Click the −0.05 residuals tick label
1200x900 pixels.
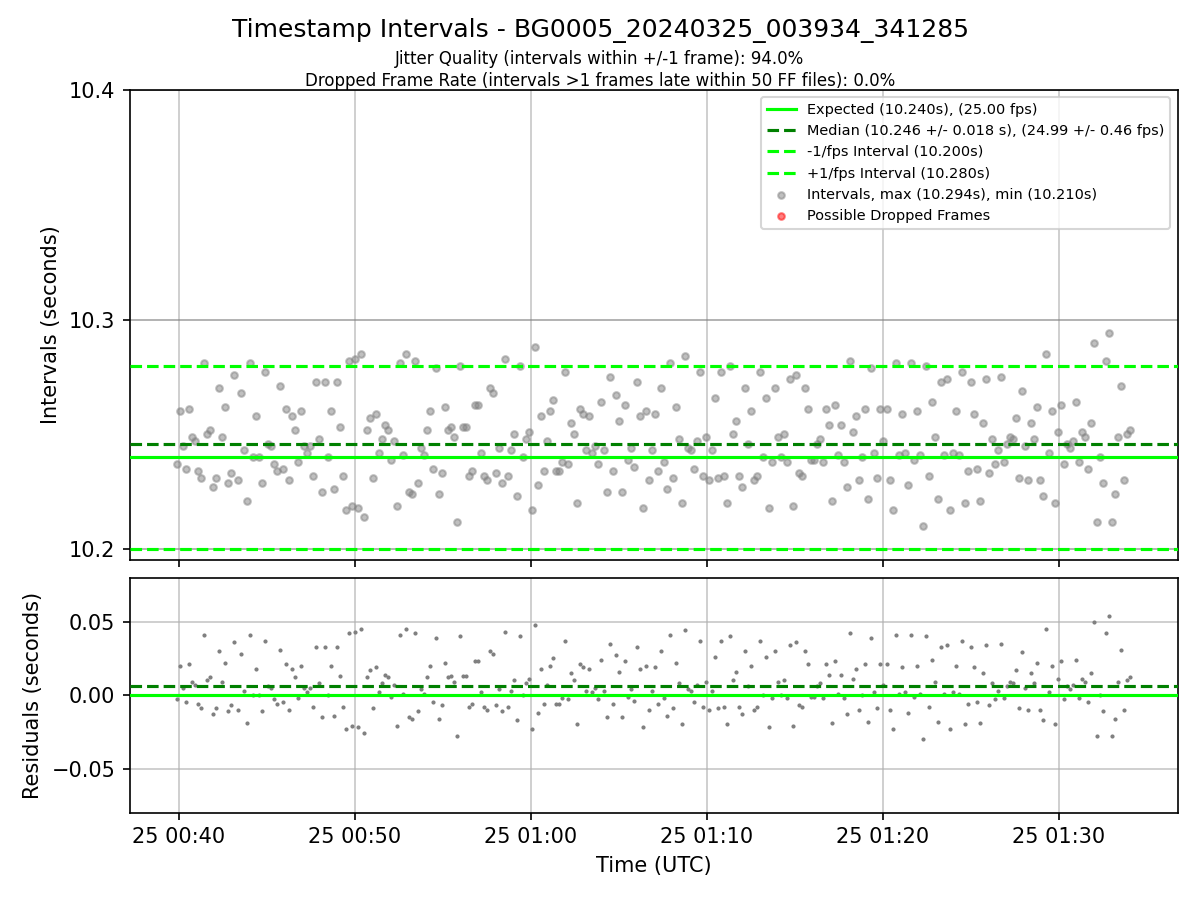pos(85,769)
